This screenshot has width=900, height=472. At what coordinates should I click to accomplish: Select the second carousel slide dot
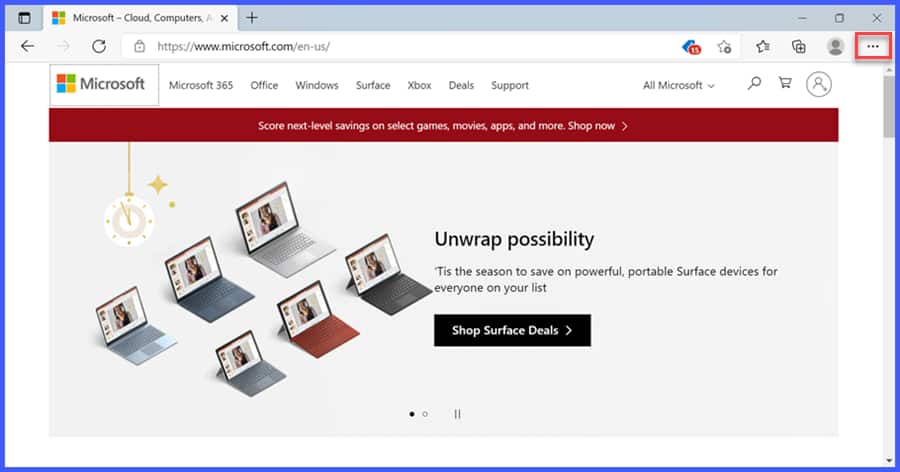coord(425,414)
